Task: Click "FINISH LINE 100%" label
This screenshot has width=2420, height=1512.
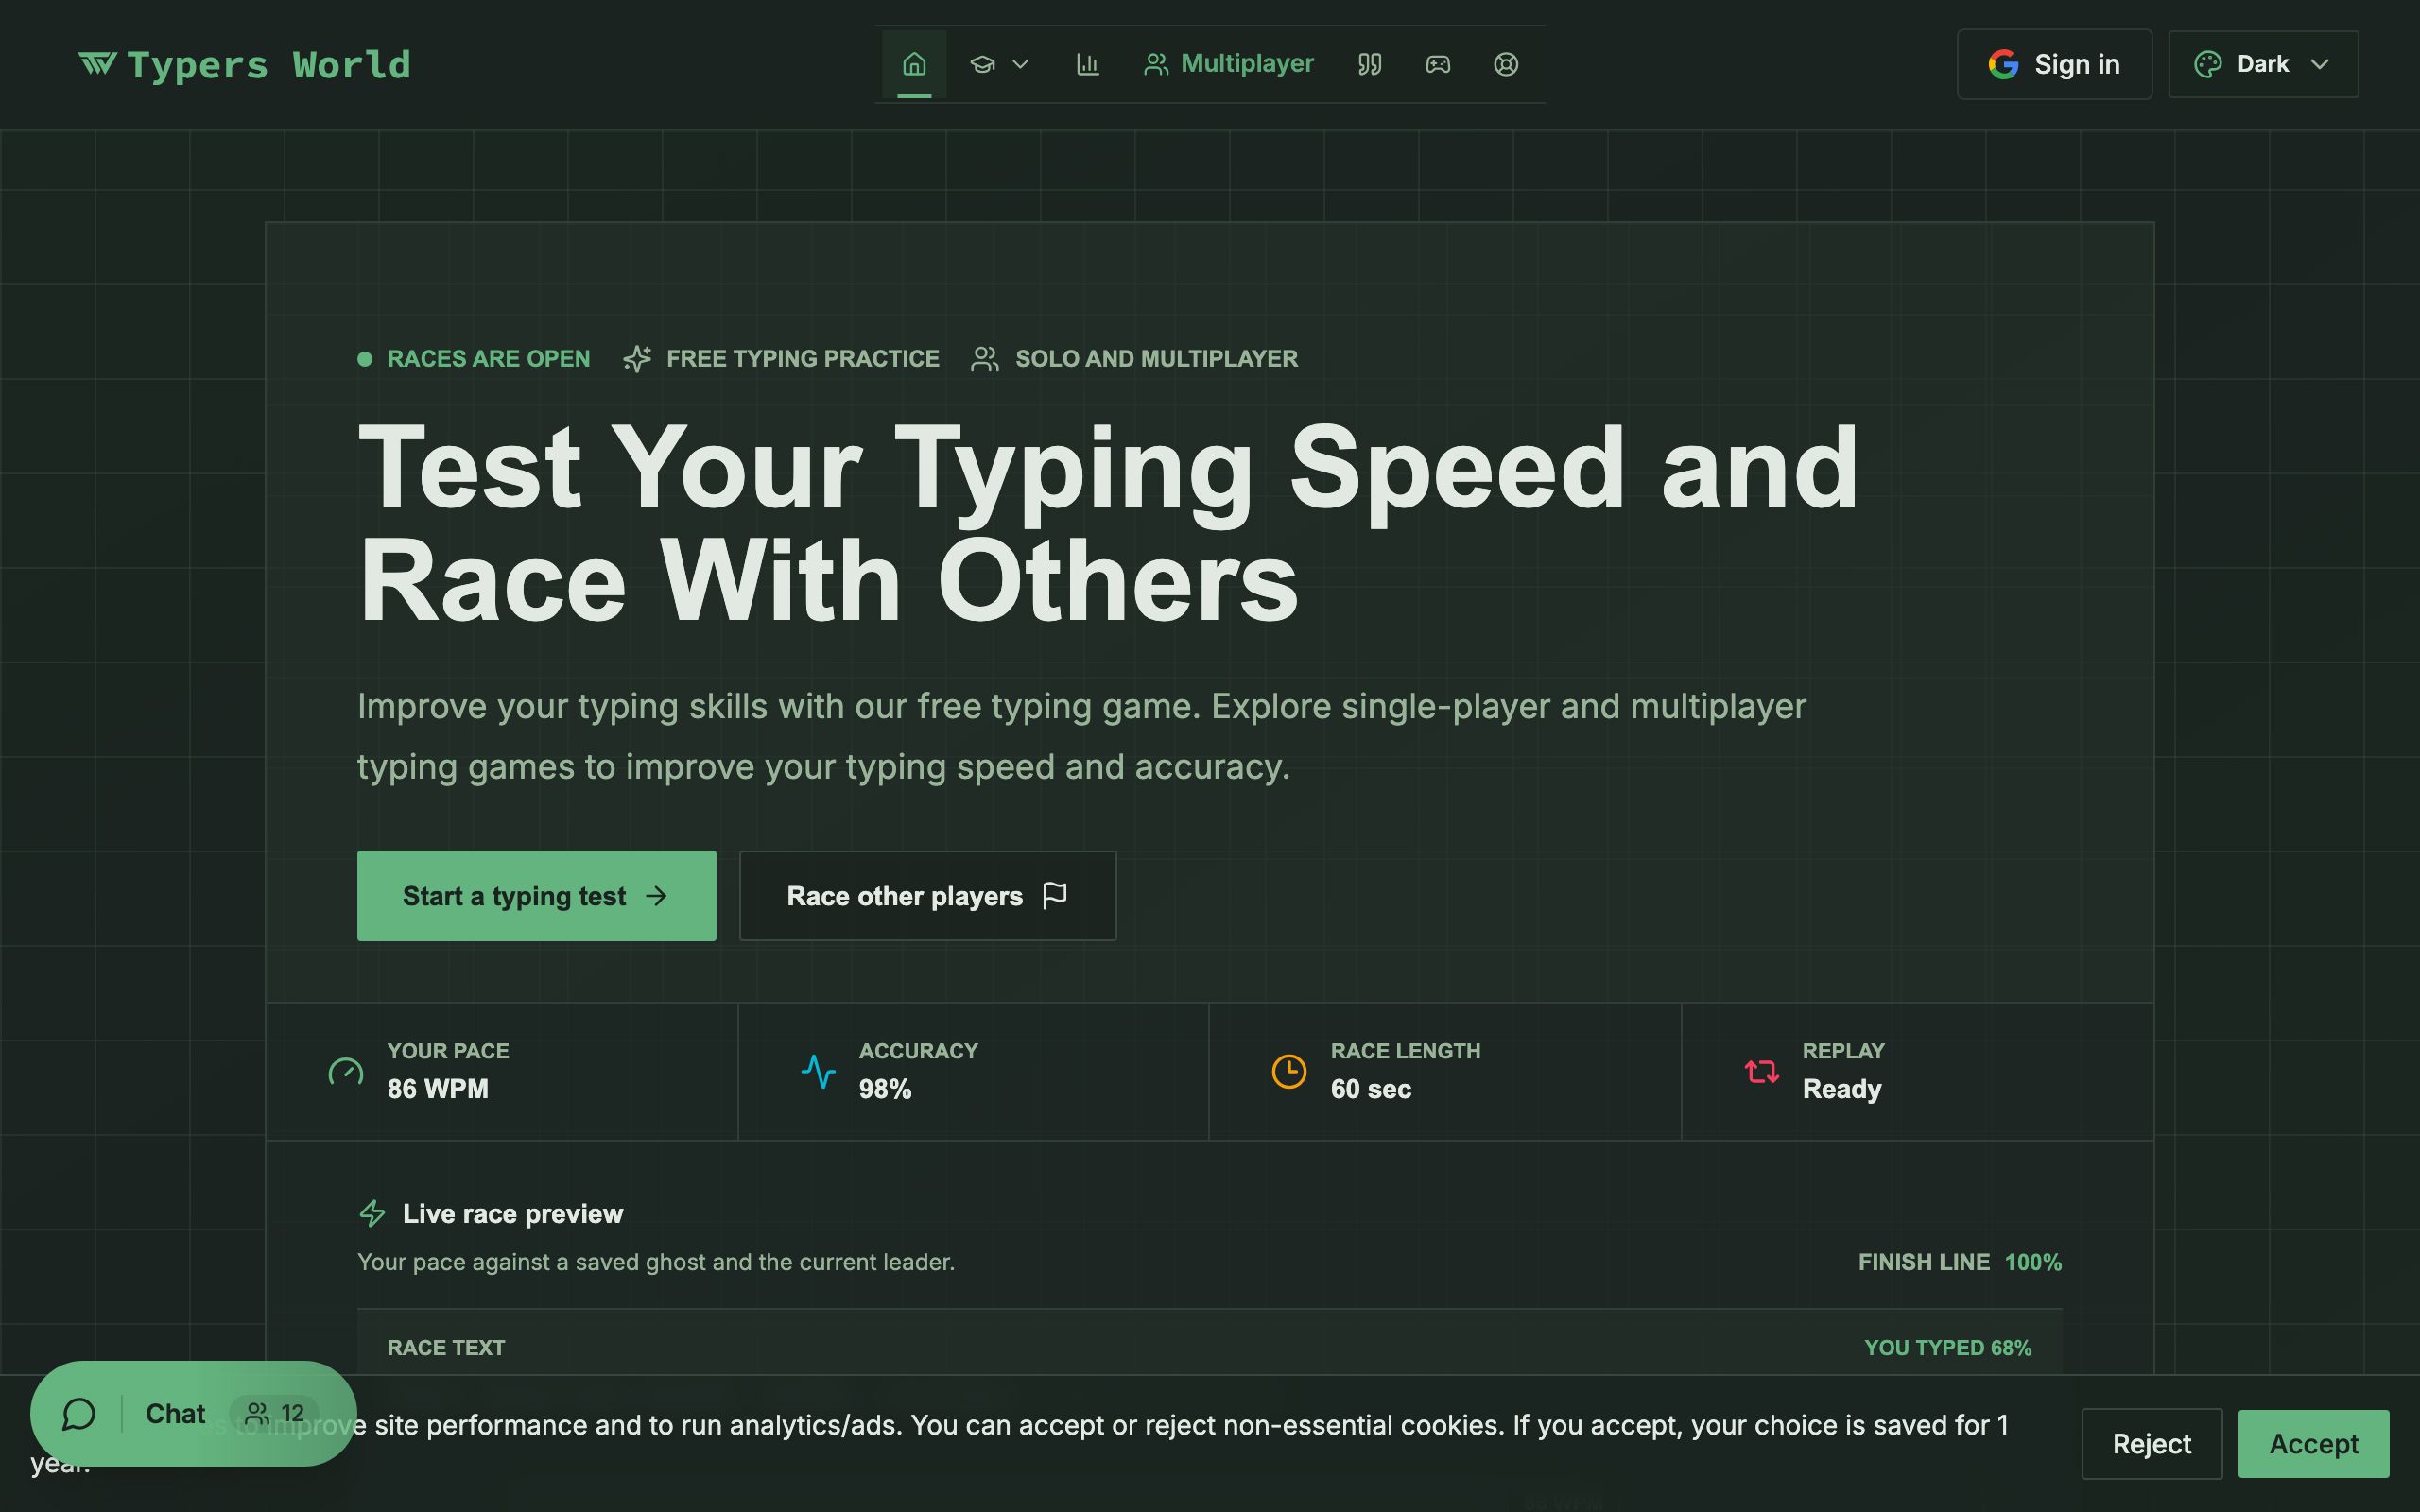Action: (1960, 1262)
